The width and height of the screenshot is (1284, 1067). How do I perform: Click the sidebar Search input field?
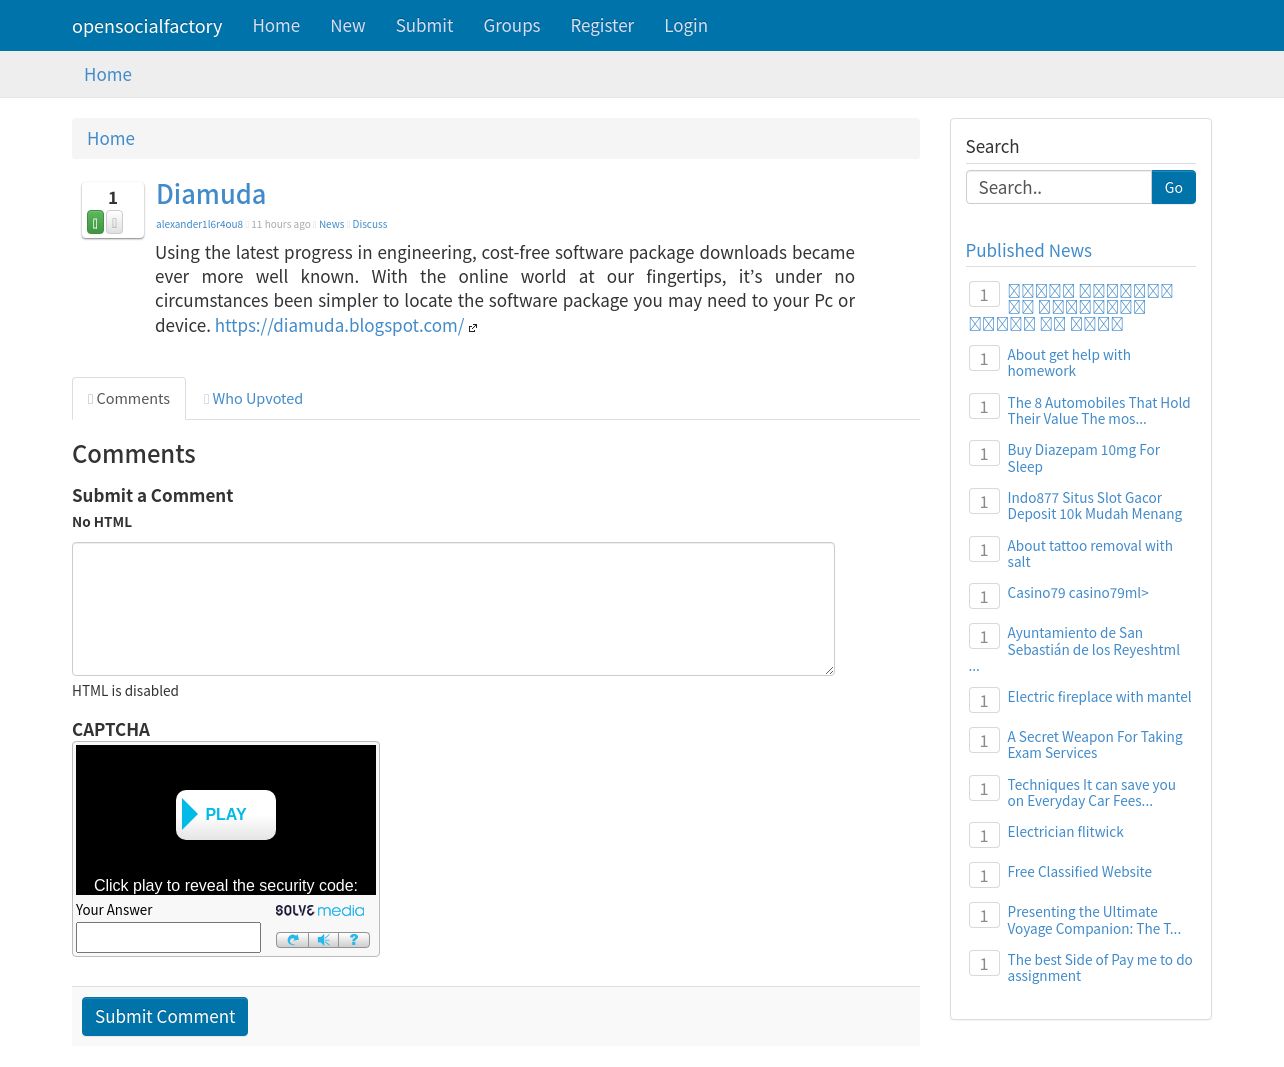[x=1059, y=187]
